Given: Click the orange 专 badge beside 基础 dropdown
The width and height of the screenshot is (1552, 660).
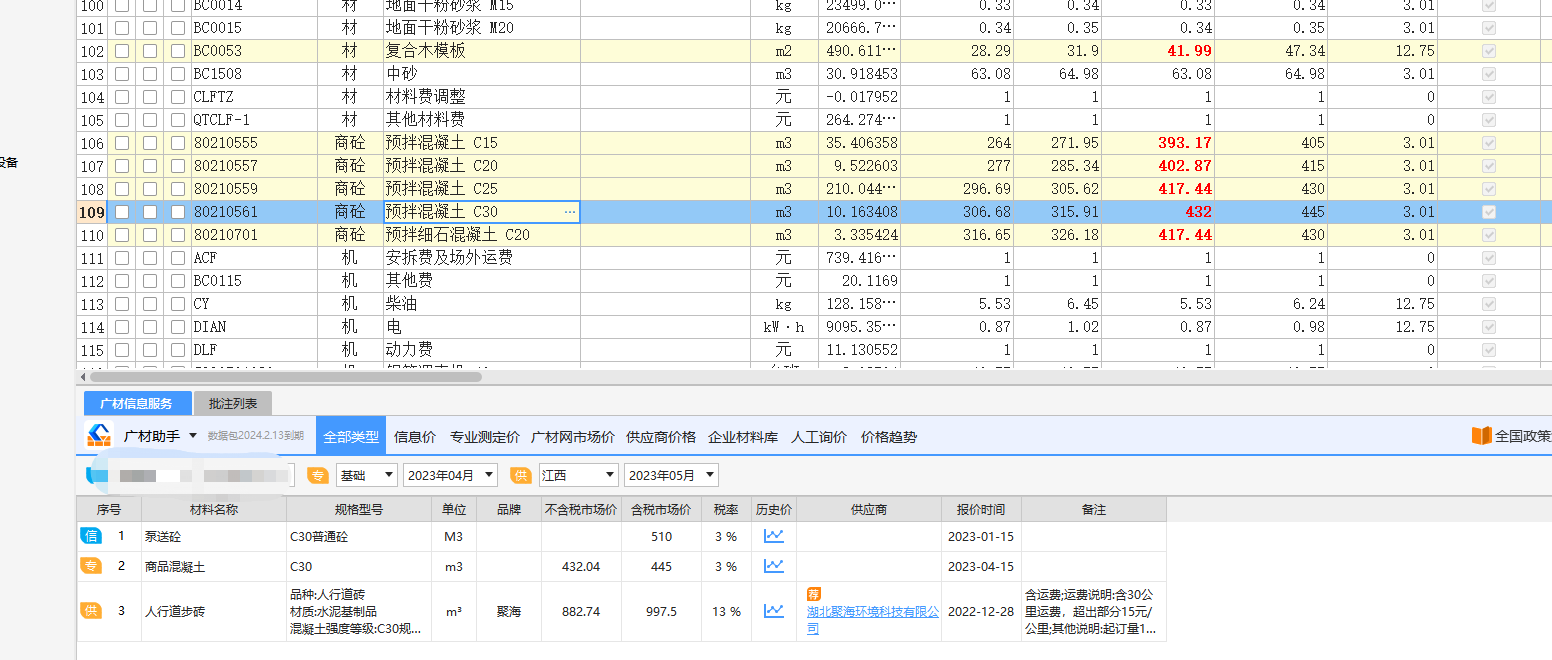Looking at the screenshot, I should [x=318, y=475].
